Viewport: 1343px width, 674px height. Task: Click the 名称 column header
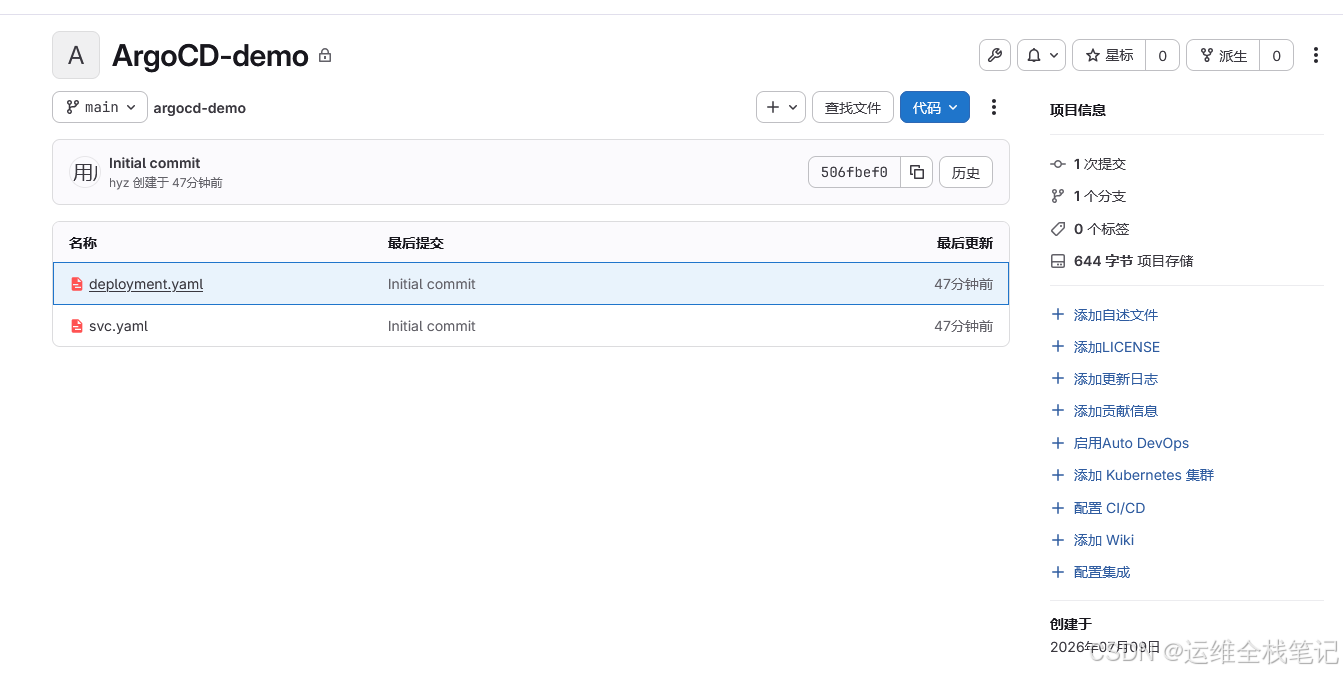[x=83, y=243]
